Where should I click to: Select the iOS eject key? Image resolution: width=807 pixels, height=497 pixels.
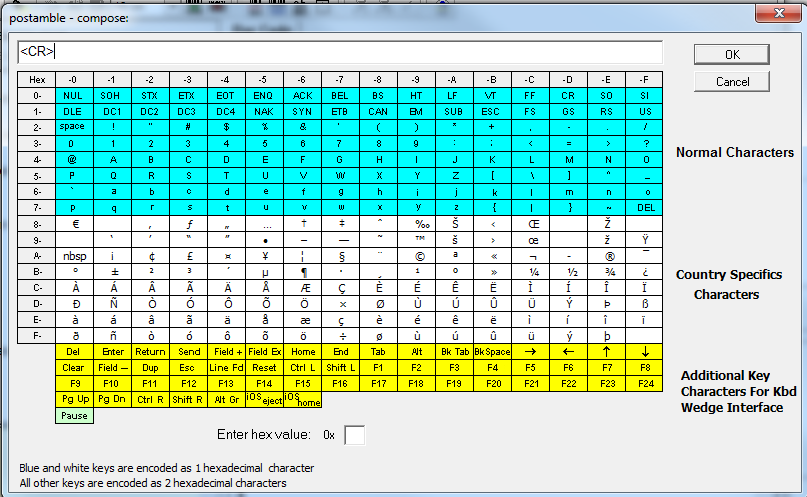tap(264, 399)
